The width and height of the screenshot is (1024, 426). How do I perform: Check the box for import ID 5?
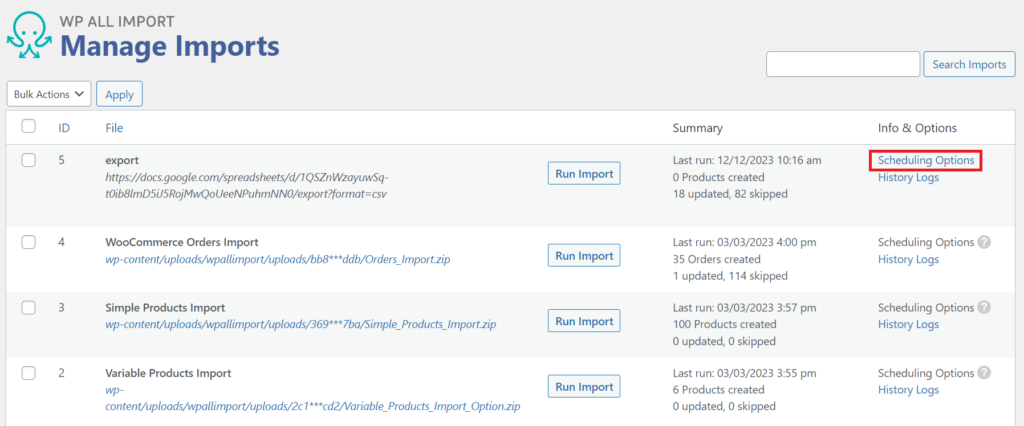29,160
